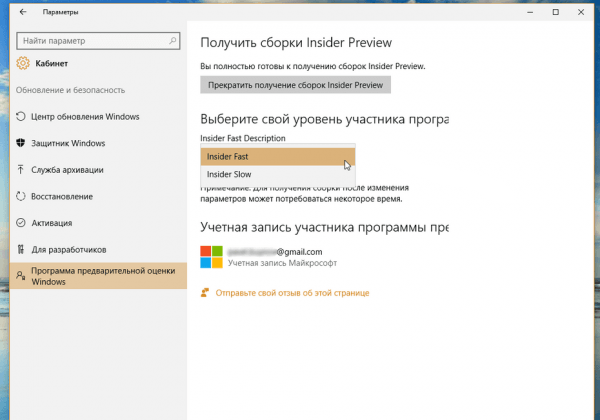Click the Служба архивации upload arrow icon
This screenshot has height=420, width=600.
click(21, 169)
